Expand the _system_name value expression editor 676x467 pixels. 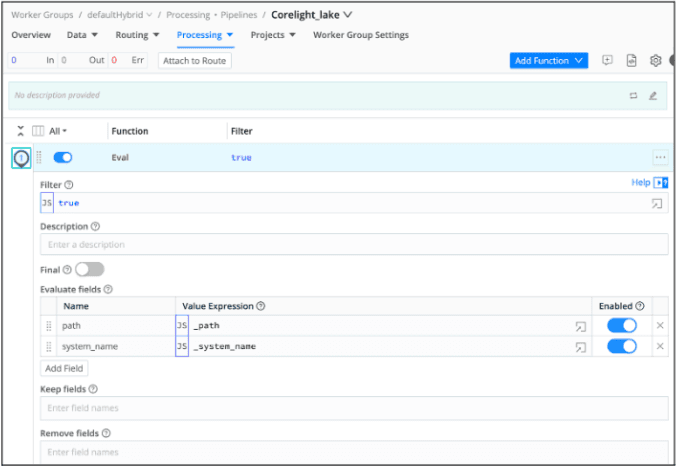581,347
